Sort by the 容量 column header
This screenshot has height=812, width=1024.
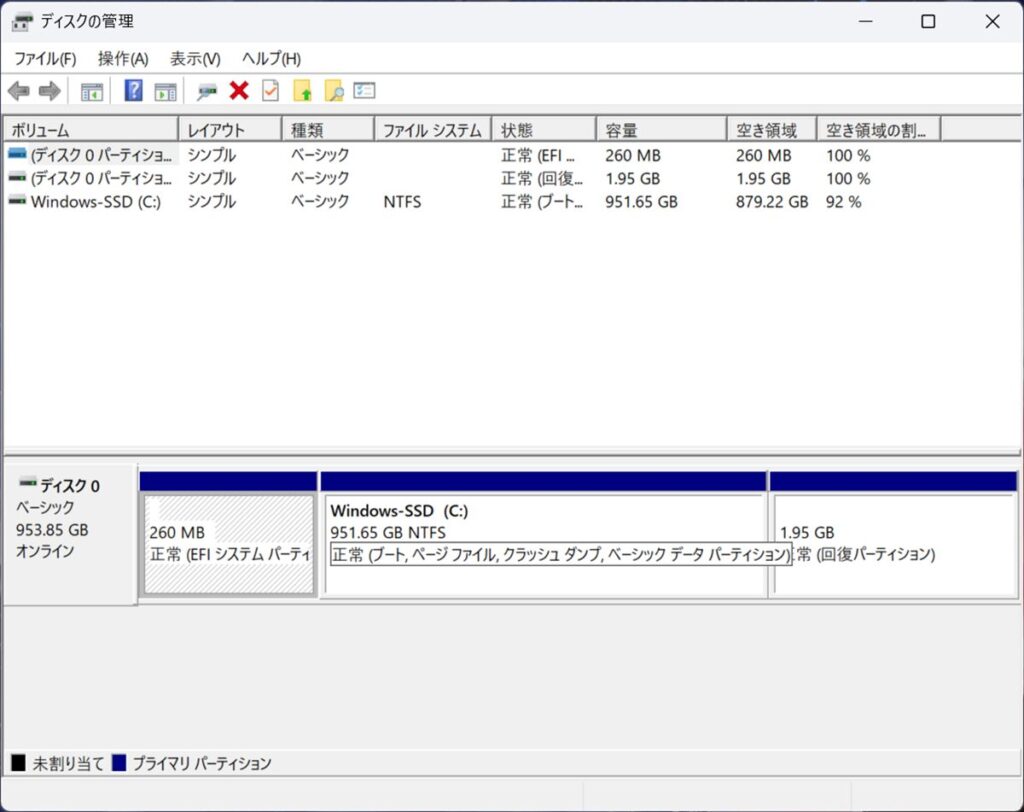coord(662,130)
